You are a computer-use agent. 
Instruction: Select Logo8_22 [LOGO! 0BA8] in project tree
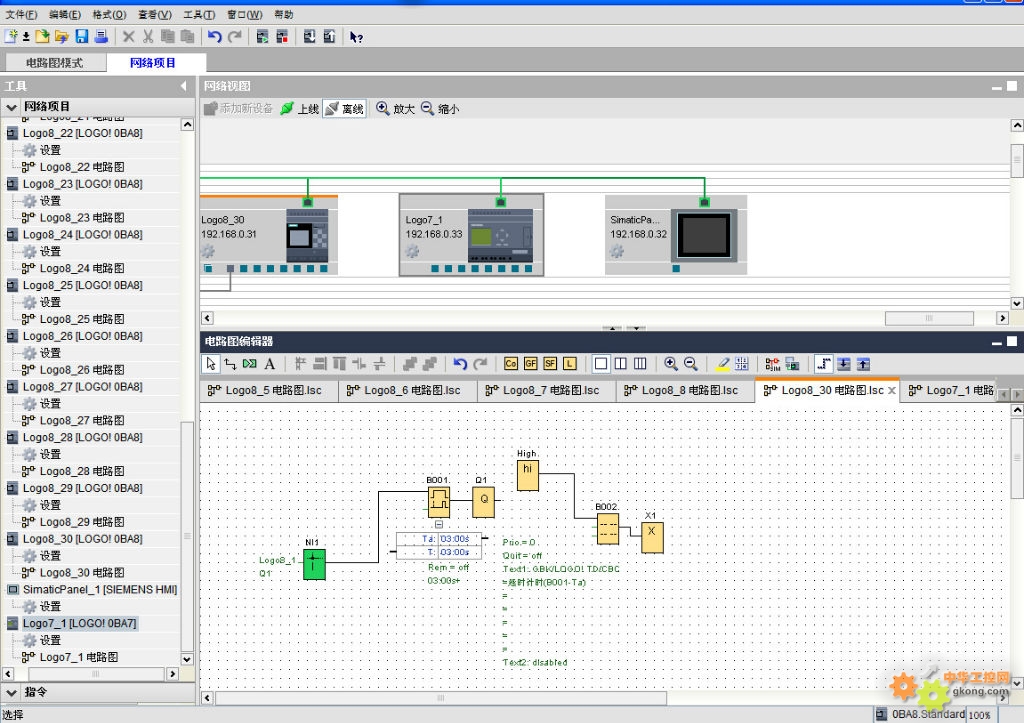click(x=82, y=133)
